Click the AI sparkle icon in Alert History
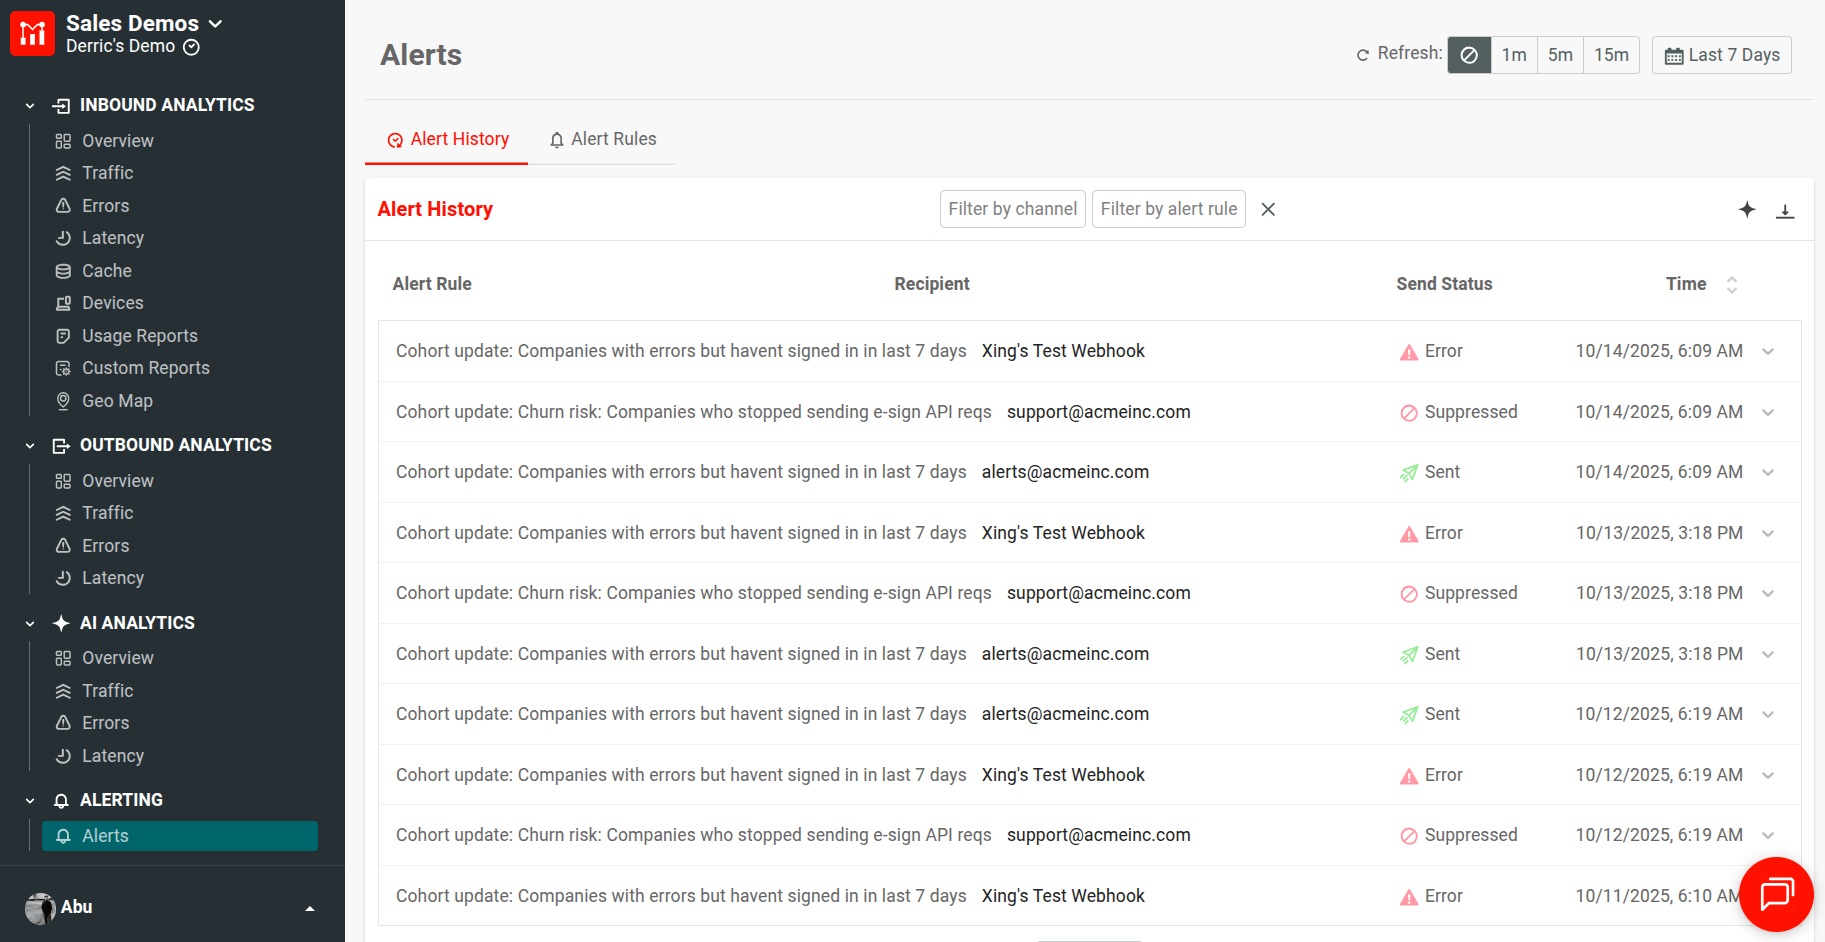The width and height of the screenshot is (1825, 942). point(1747,210)
